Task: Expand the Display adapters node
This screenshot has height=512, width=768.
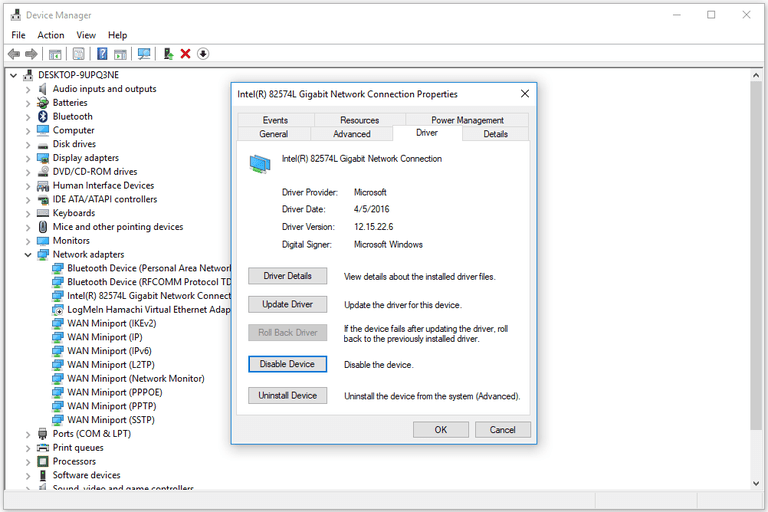Action: [x=28, y=158]
